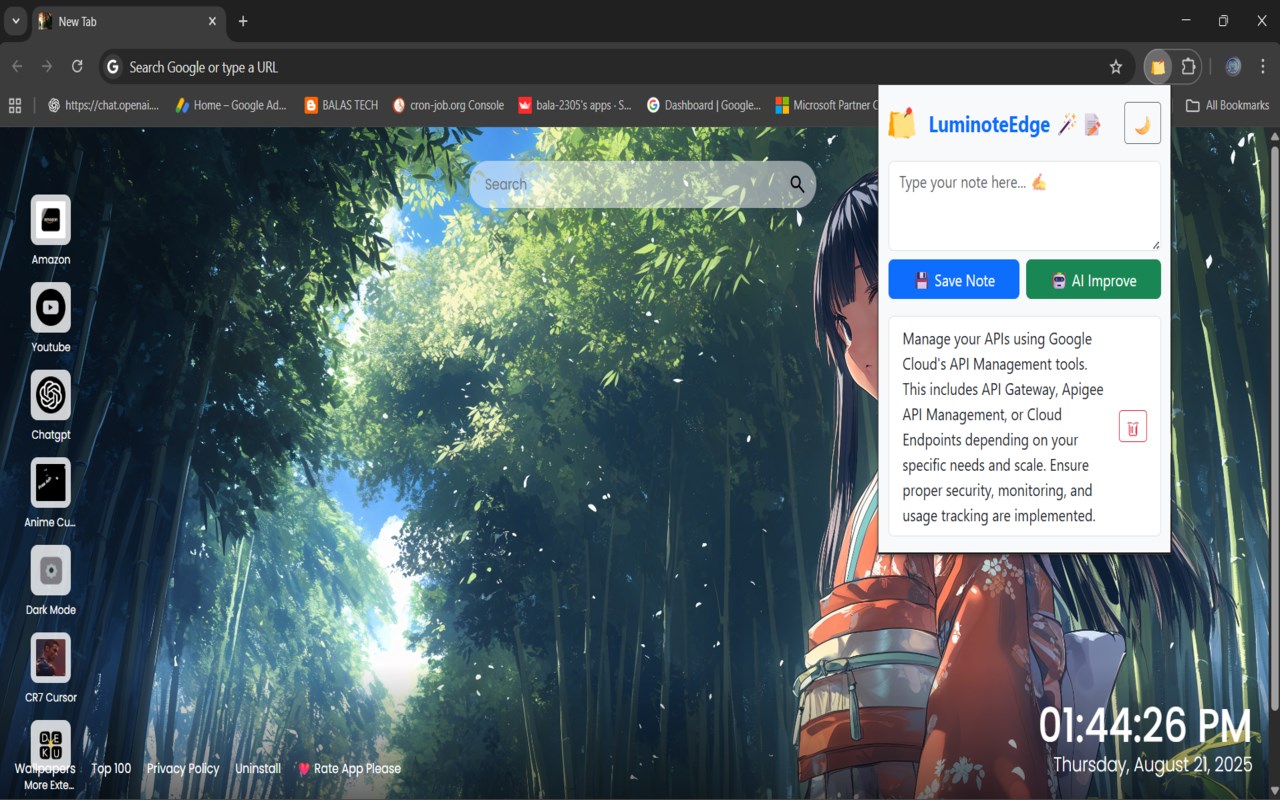Screen dimensions: 1280x800
Task: Open the Dark Mode shortcut icon
Action: pos(51,570)
